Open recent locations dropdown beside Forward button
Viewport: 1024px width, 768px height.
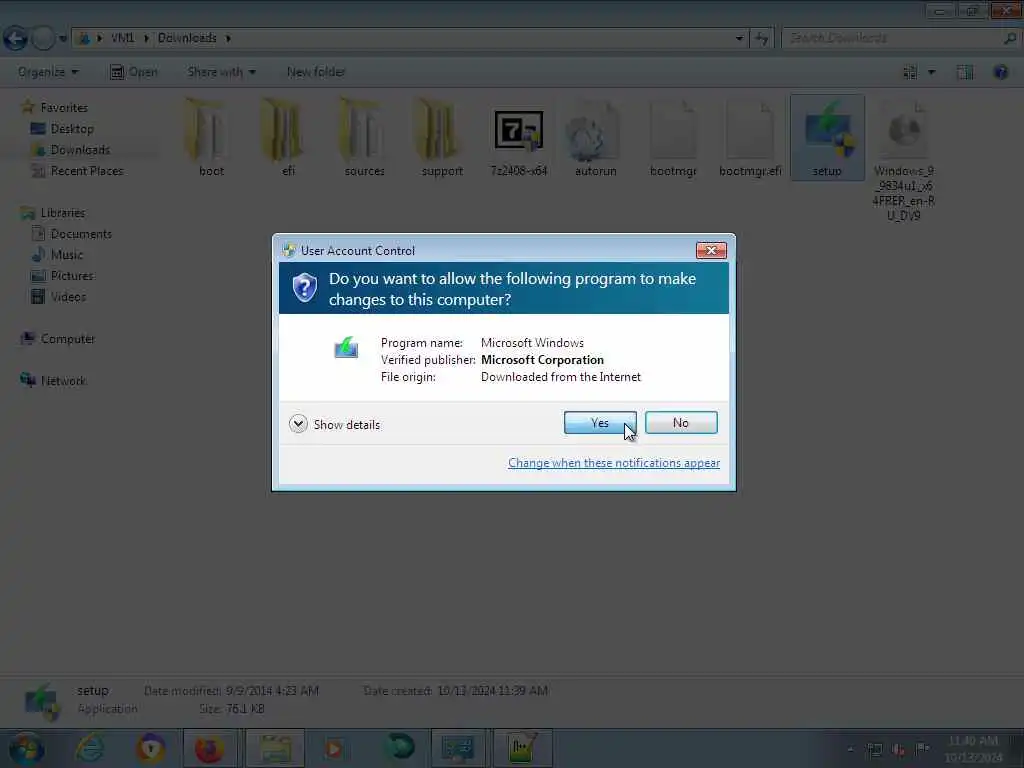click(x=63, y=39)
